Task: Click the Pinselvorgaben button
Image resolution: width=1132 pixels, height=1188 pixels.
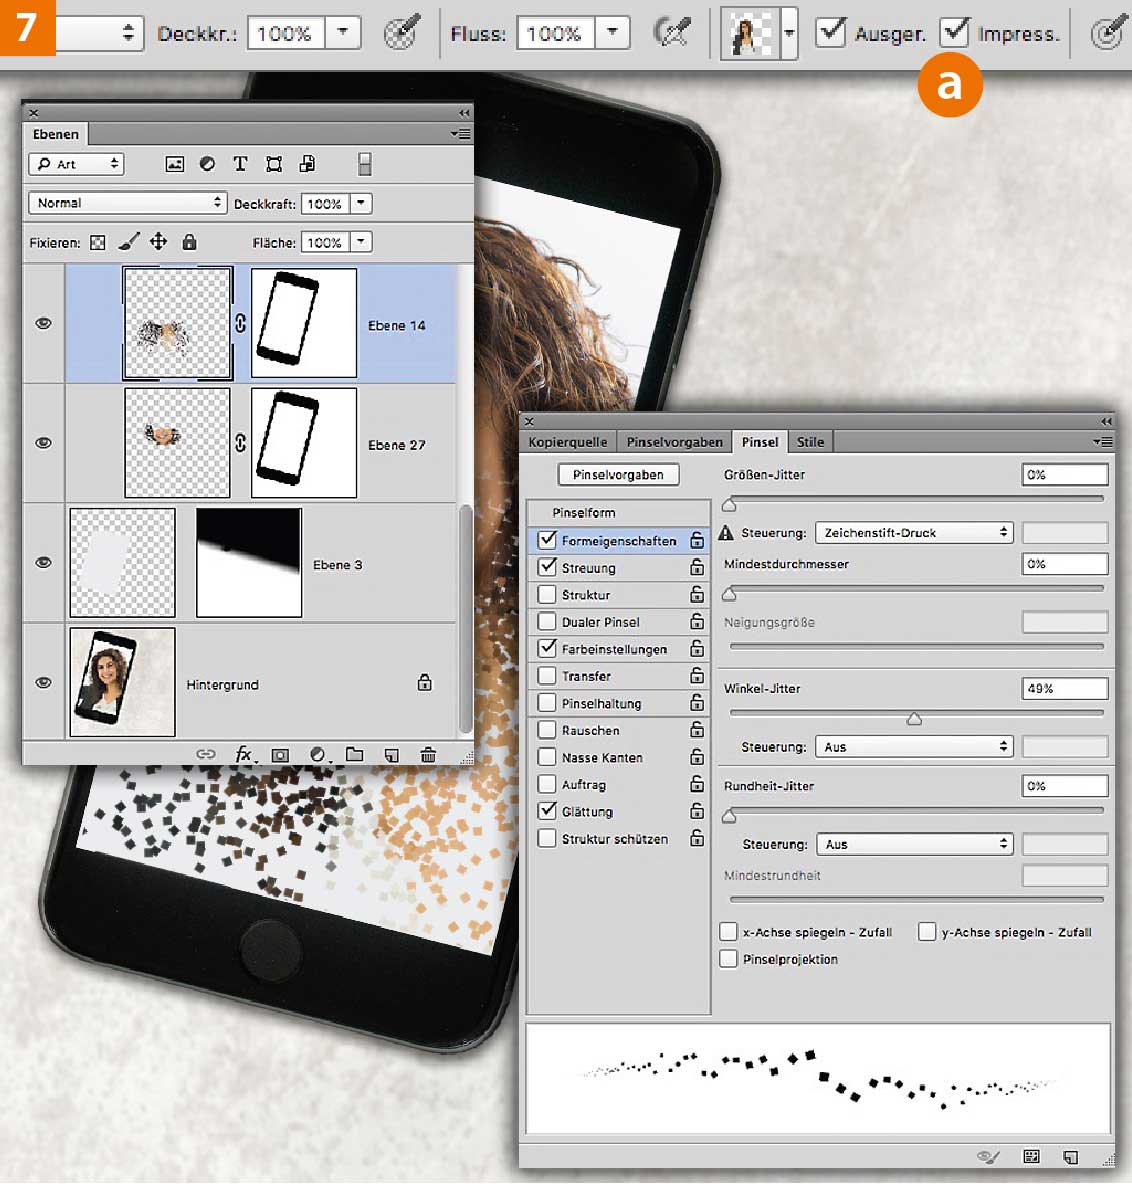Action: coord(618,475)
